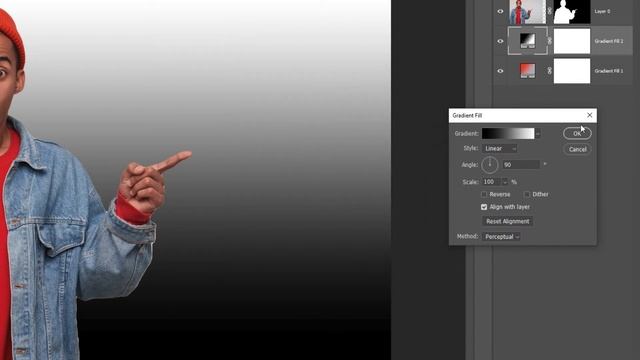Toggle the mask link icon on Gradient Fill 1
640x360 pixels.
click(x=549, y=71)
